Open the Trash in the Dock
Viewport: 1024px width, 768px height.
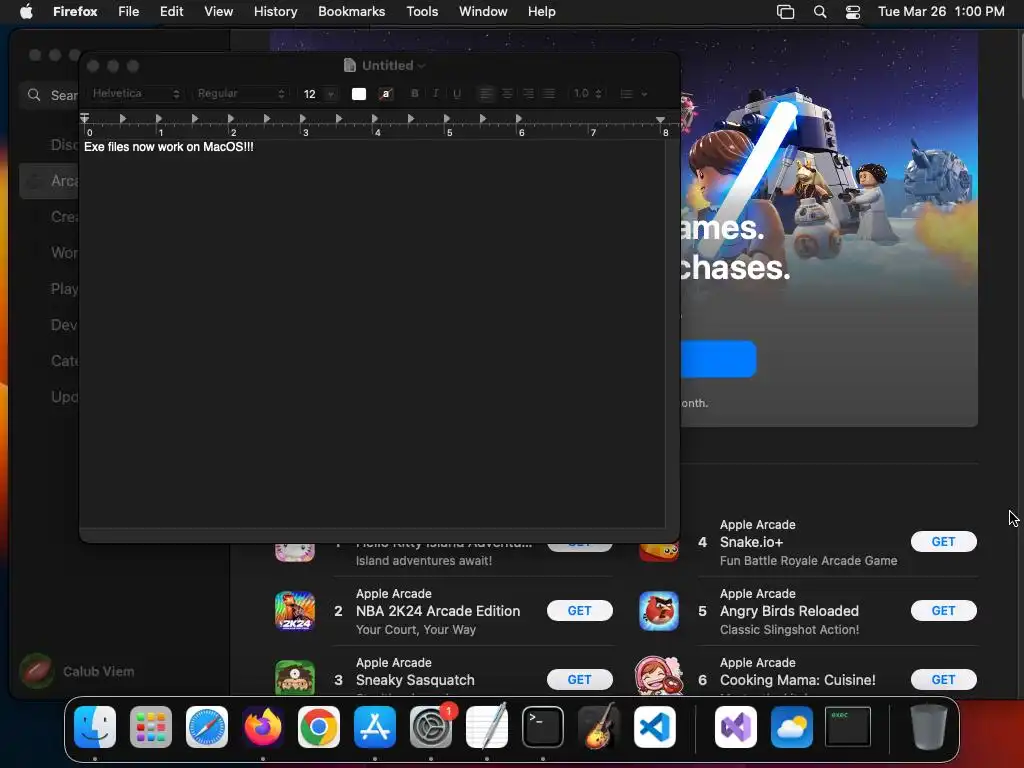929,727
